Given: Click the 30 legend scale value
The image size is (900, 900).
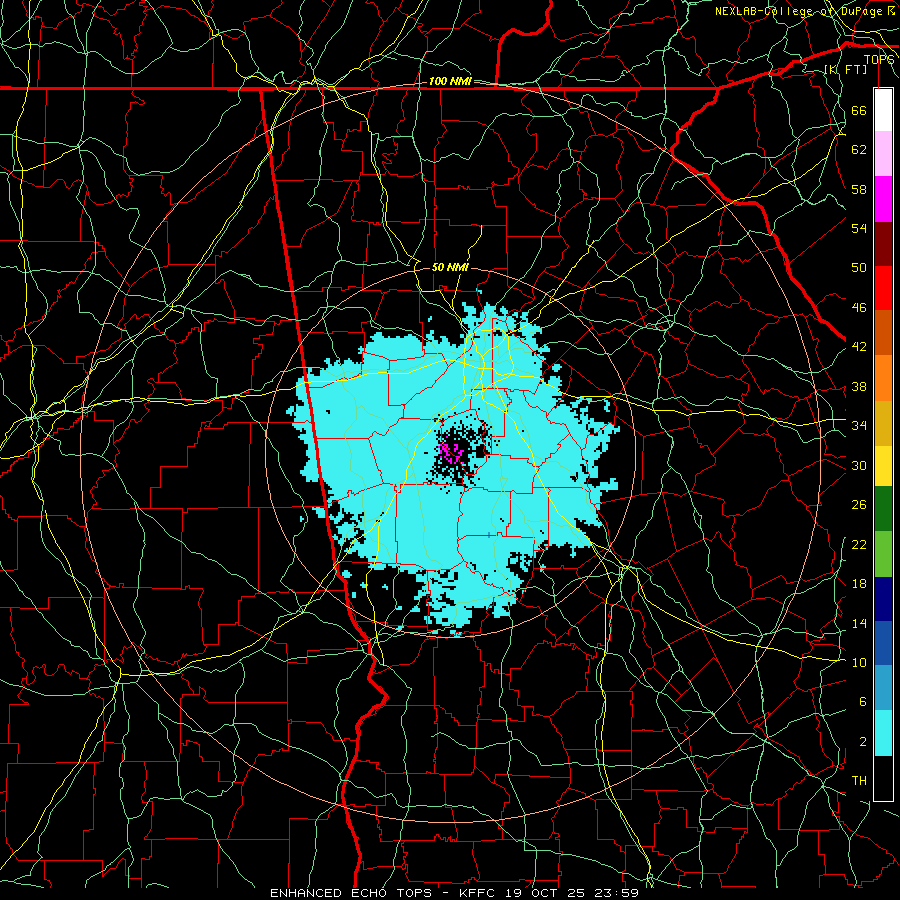Looking at the screenshot, I should click(859, 465).
